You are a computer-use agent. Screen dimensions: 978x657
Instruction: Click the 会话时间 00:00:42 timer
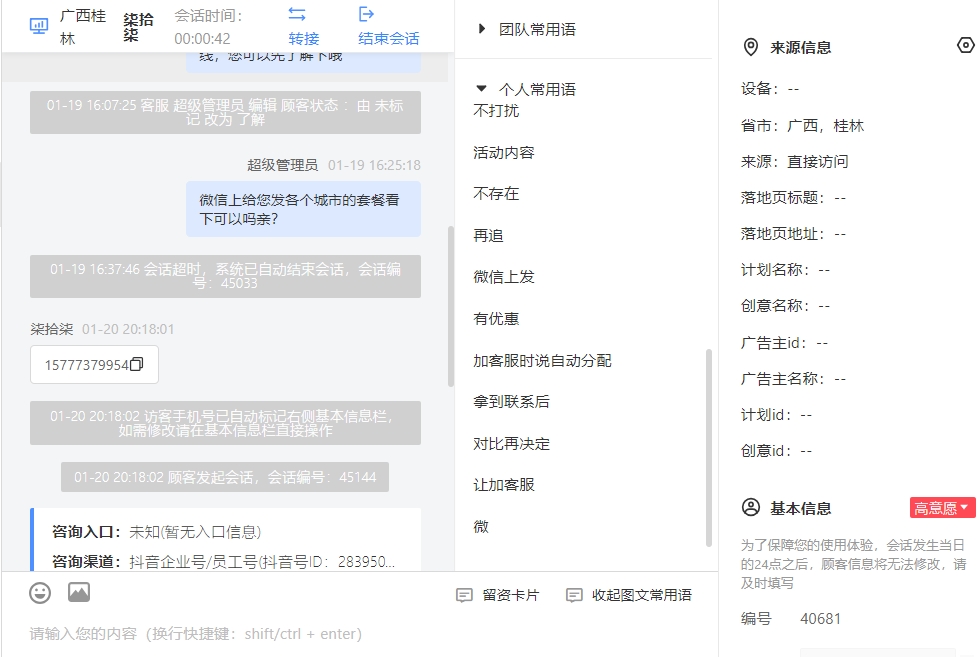pos(208,27)
